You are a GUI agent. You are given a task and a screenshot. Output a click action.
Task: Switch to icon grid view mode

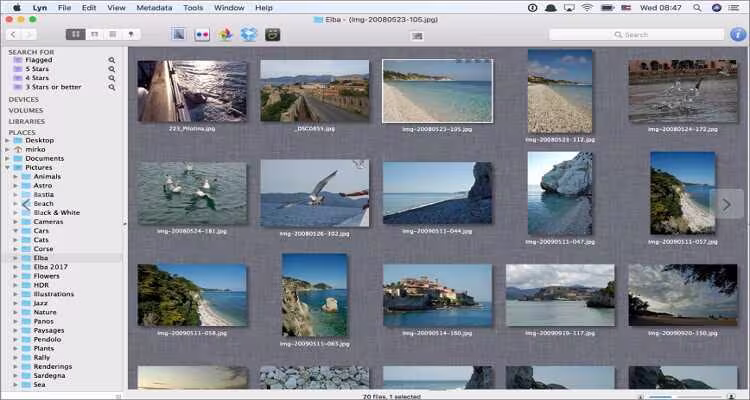pos(76,34)
